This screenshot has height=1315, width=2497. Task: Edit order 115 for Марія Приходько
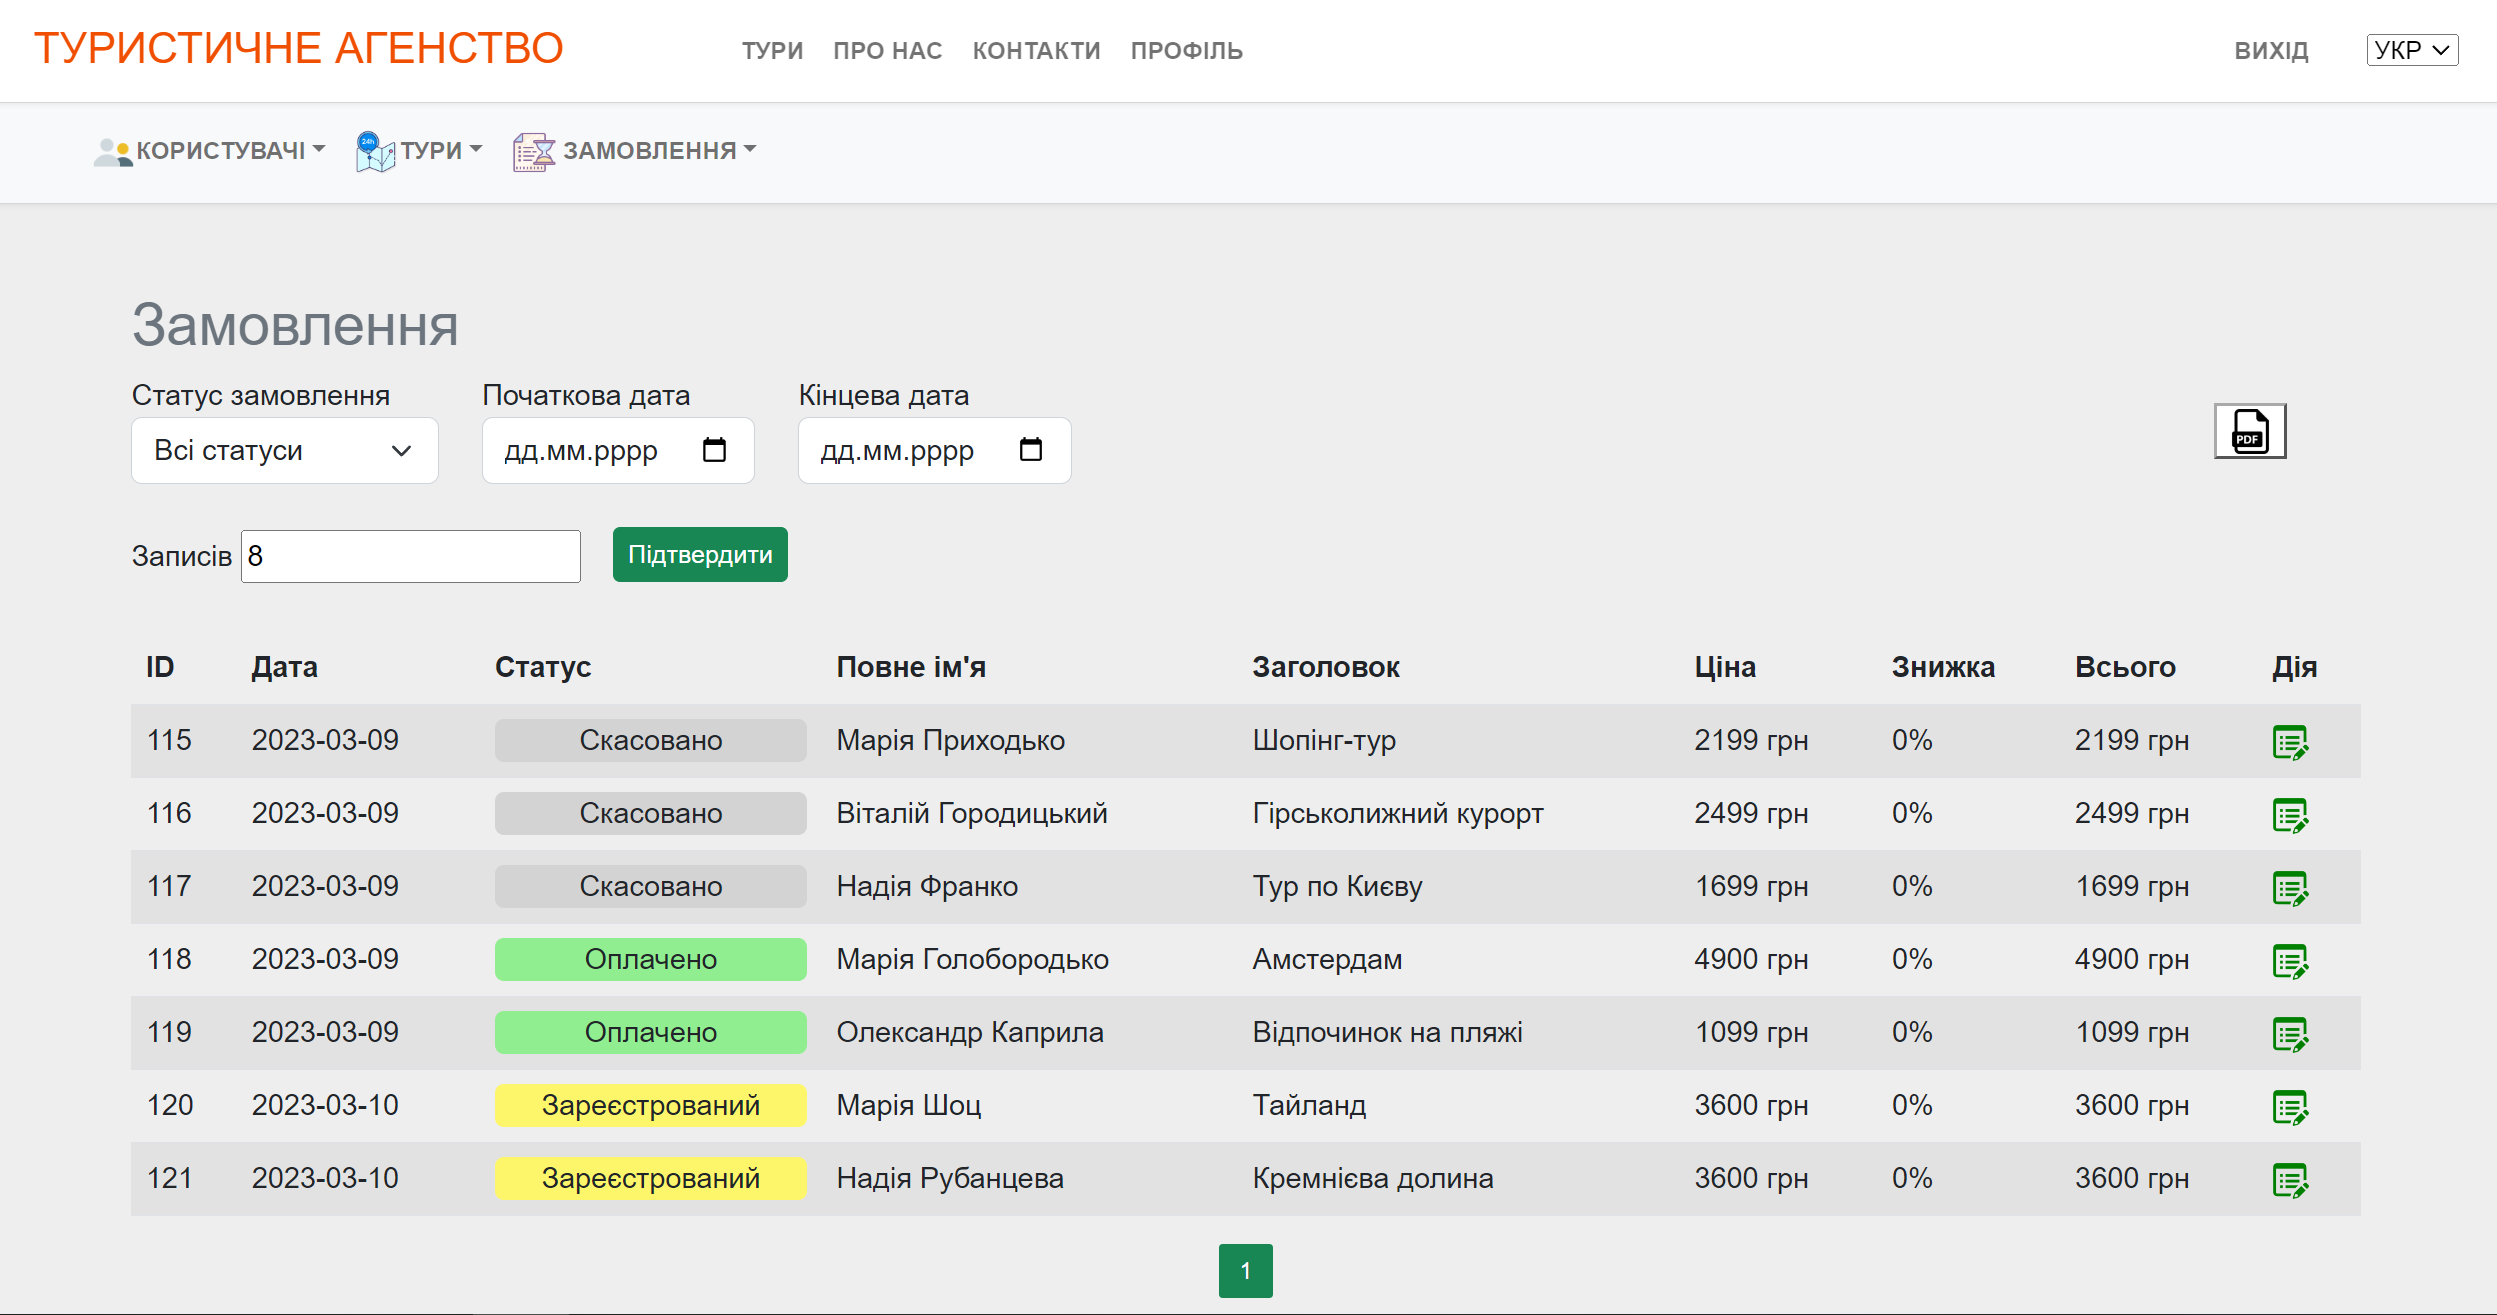tap(2290, 742)
